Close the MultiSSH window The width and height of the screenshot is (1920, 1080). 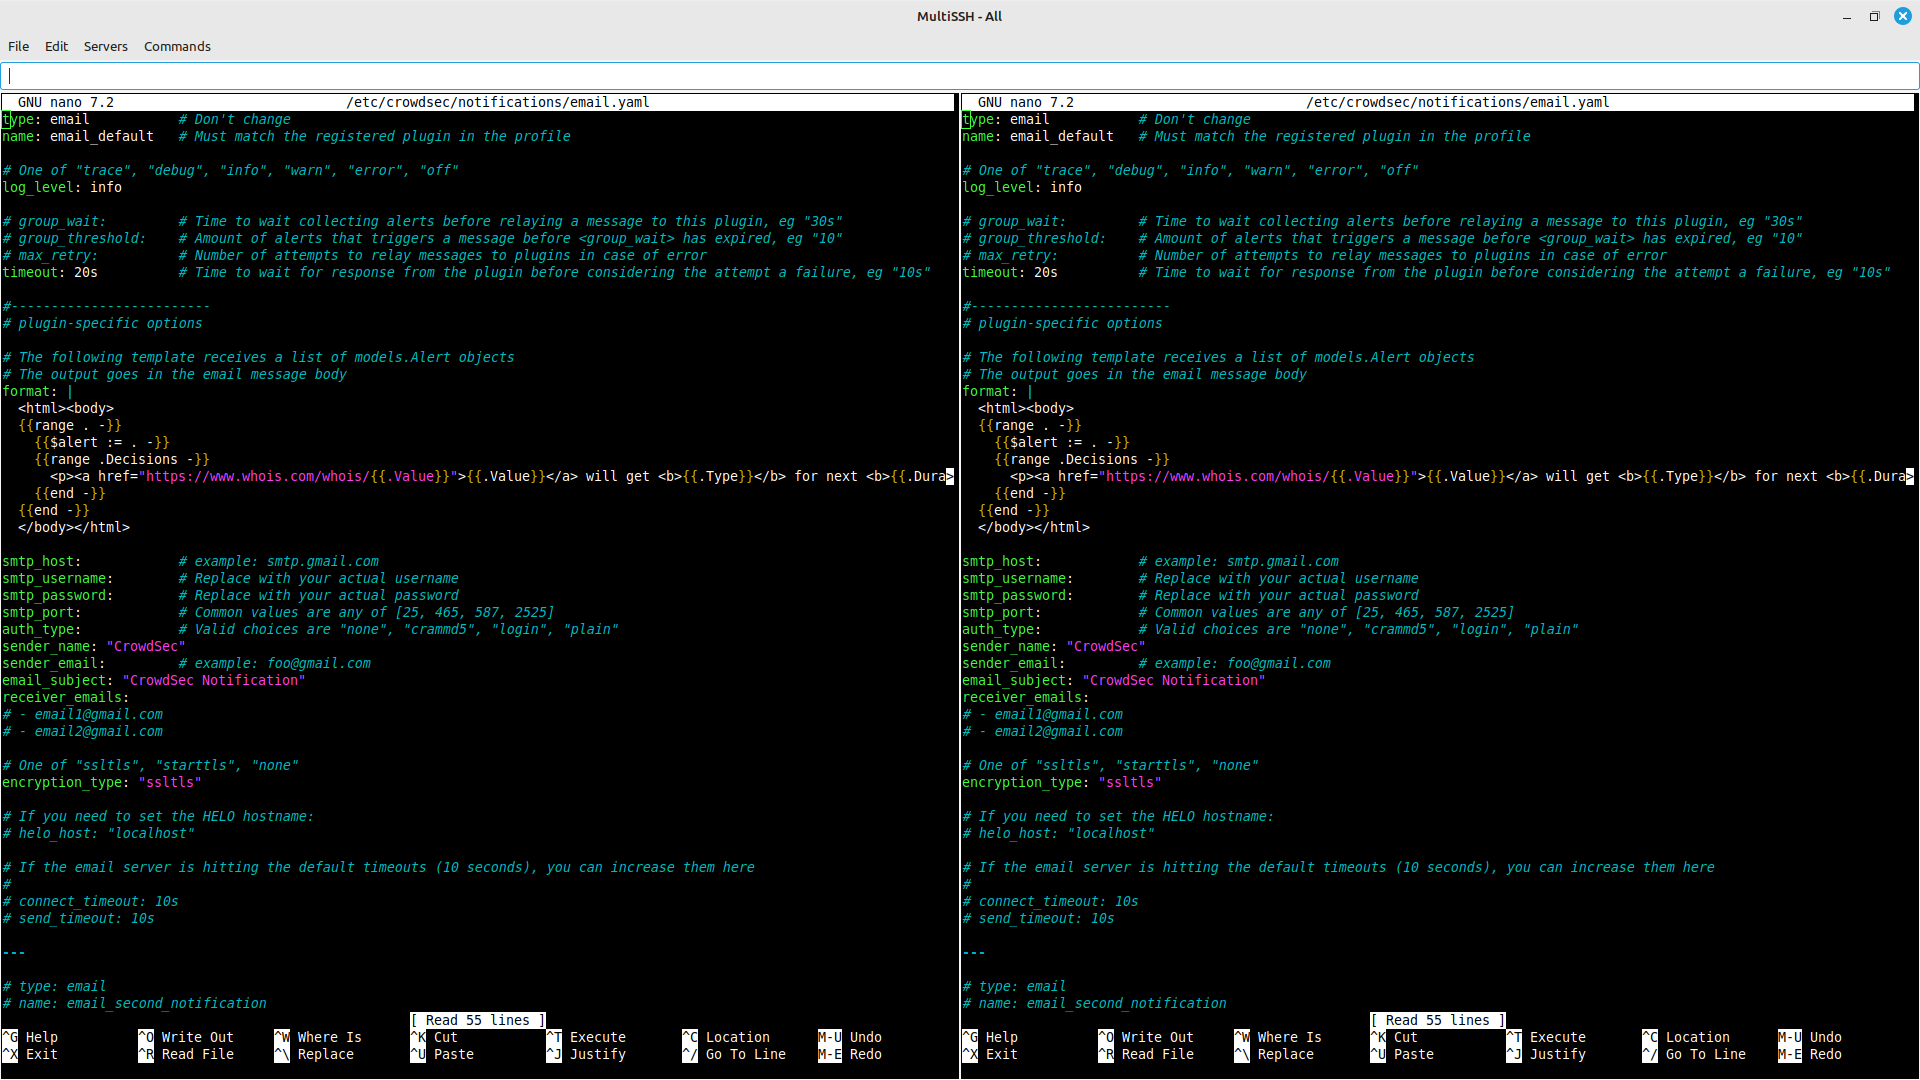coord(1902,16)
